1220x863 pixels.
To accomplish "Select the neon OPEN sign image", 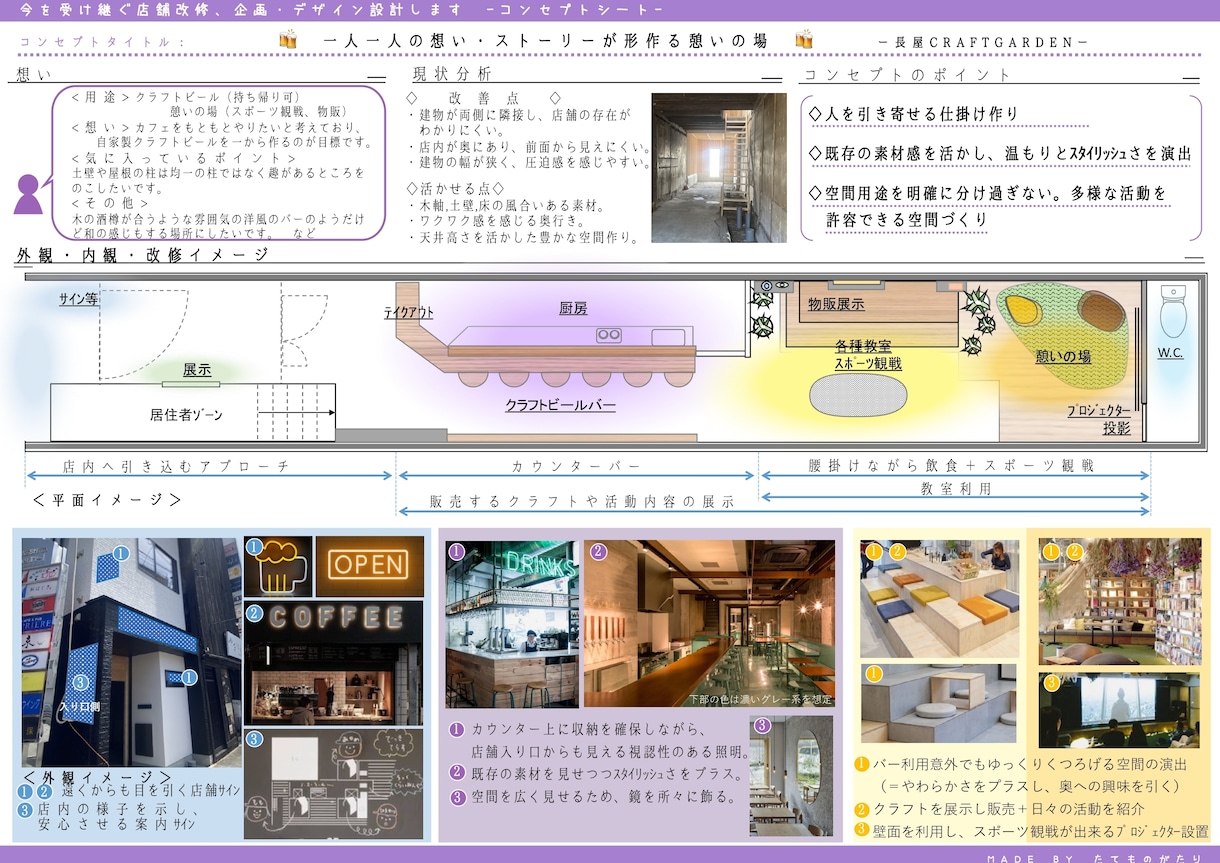I will [369, 567].
